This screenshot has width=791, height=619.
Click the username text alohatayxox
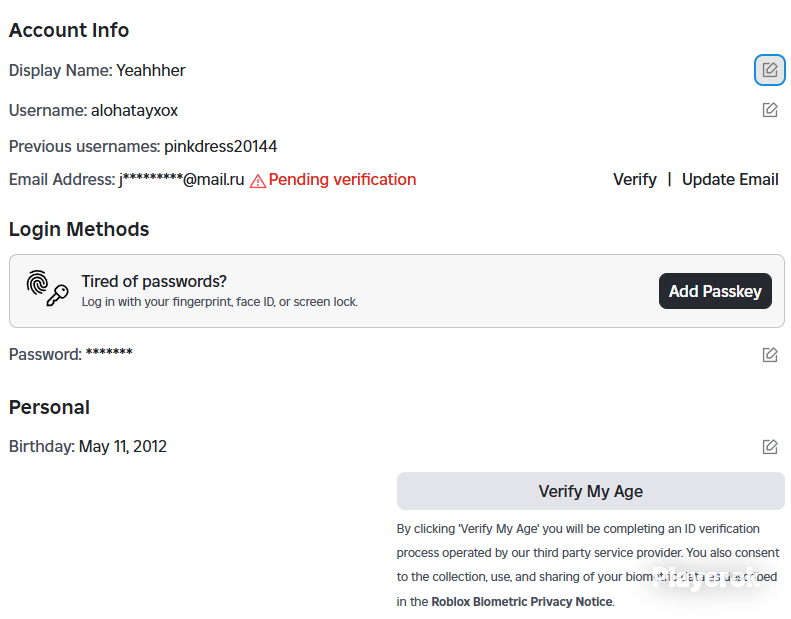click(x=135, y=110)
